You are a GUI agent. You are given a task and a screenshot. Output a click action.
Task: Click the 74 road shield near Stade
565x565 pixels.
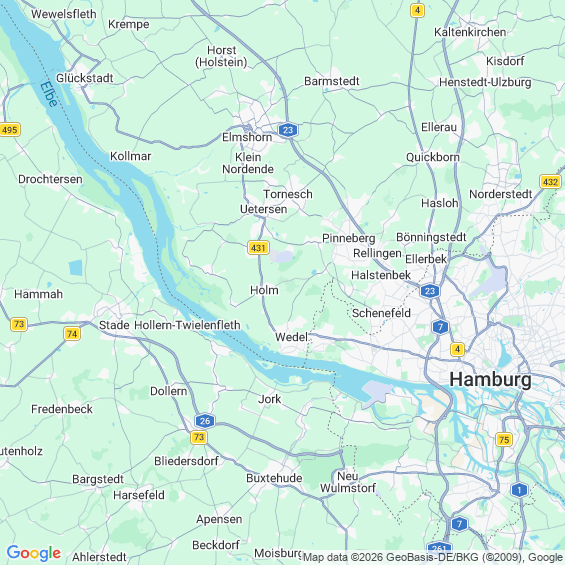(x=72, y=334)
